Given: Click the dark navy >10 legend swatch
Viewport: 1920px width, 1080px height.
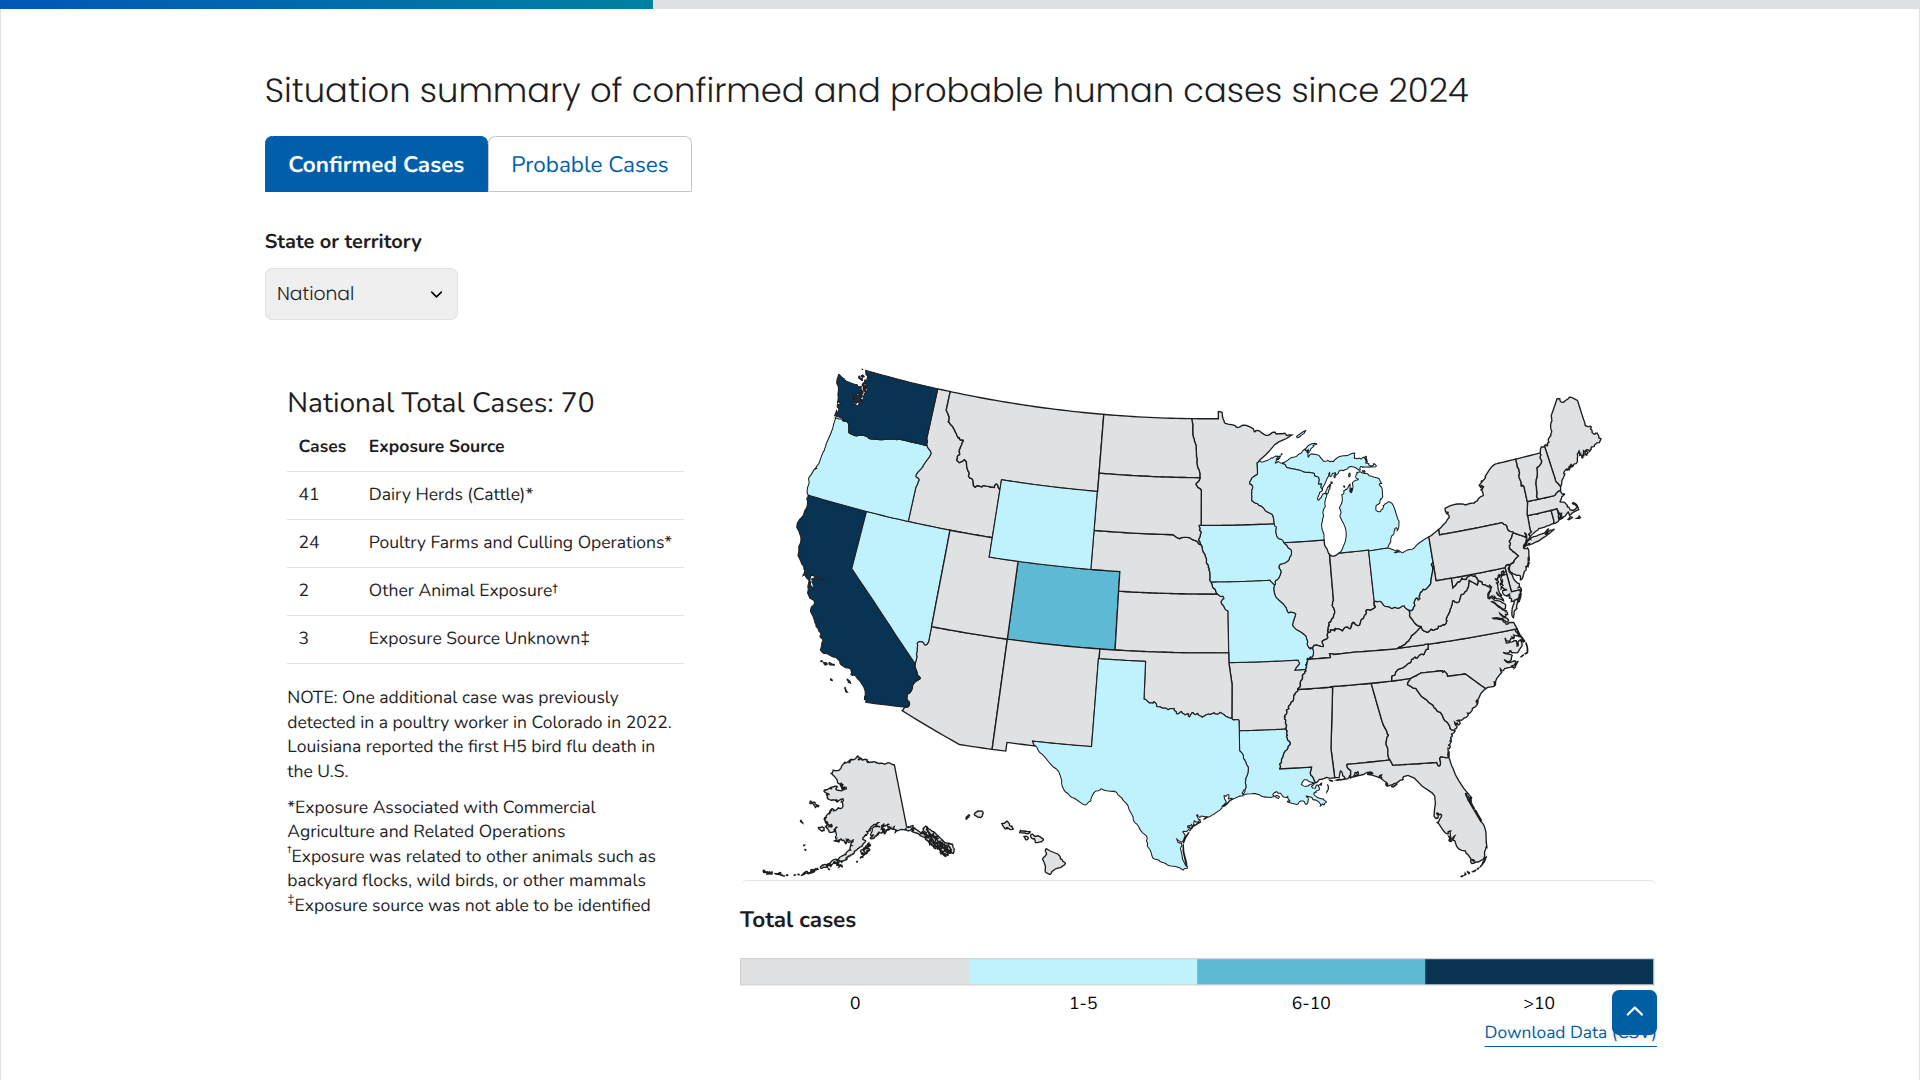Looking at the screenshot, I should click(1538, 972).
